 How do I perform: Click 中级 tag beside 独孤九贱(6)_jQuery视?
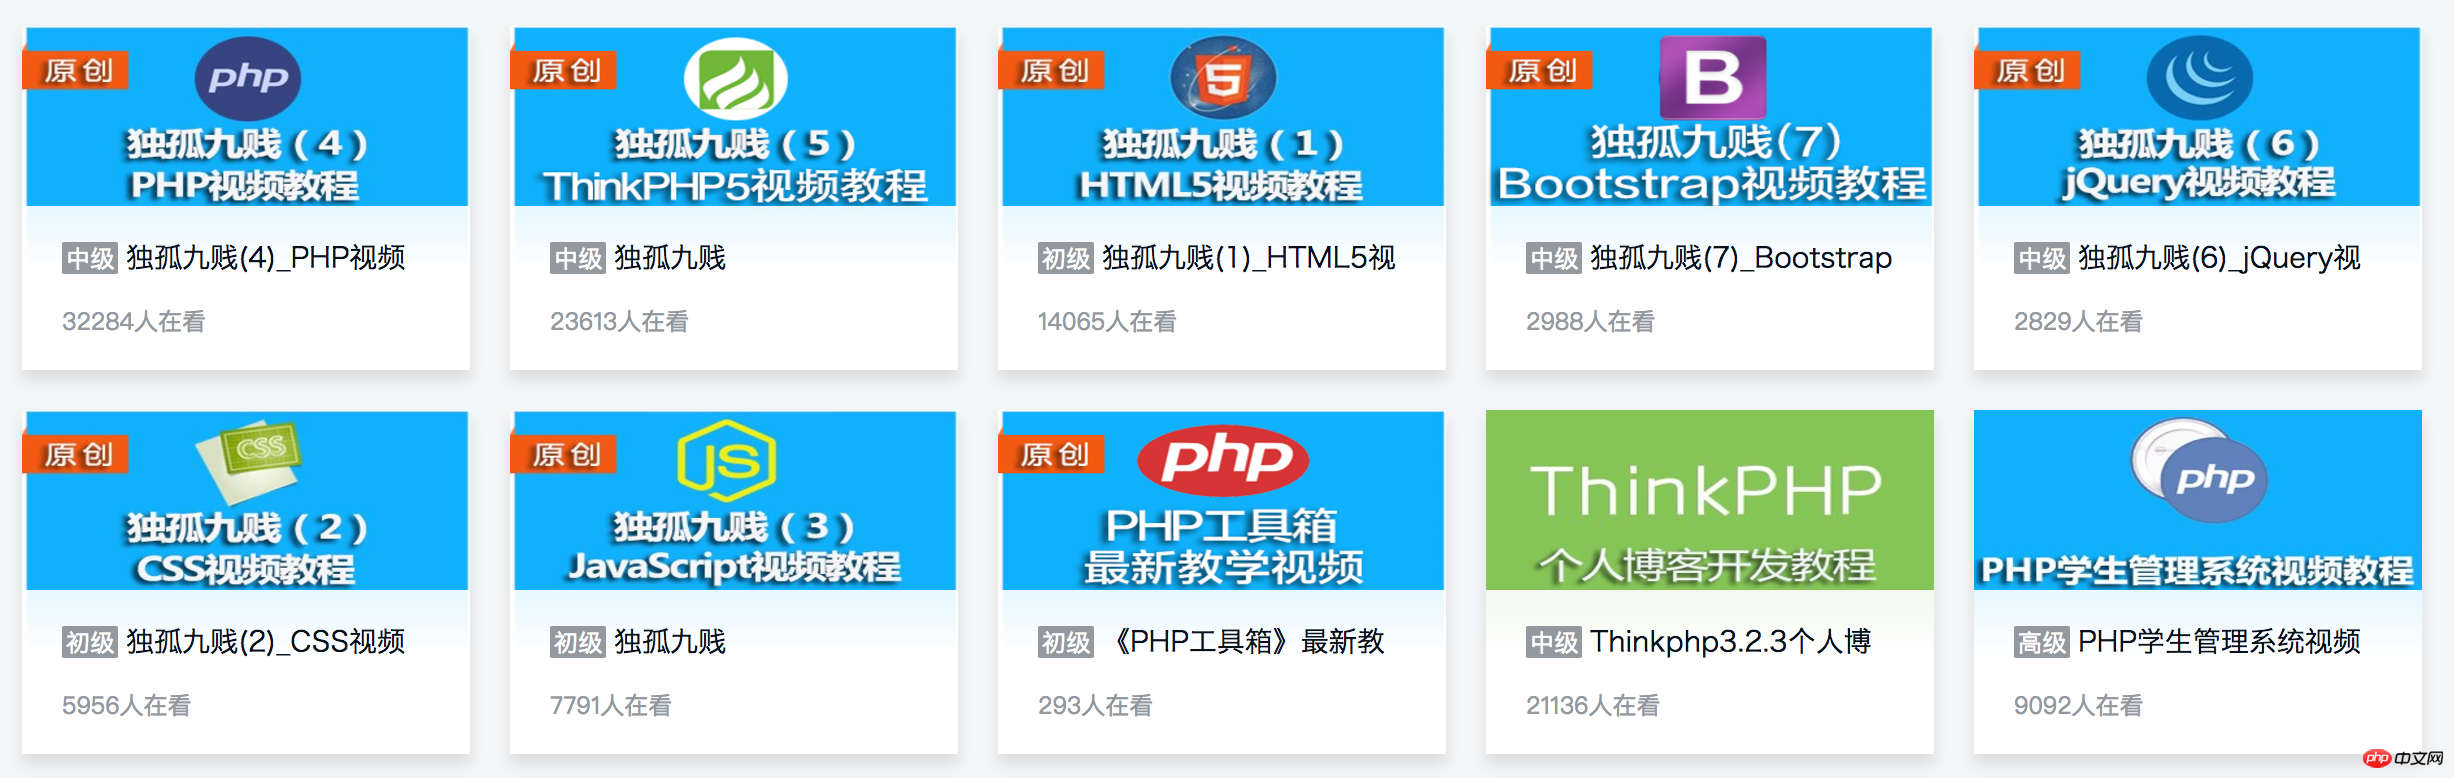click(2042, 259)
